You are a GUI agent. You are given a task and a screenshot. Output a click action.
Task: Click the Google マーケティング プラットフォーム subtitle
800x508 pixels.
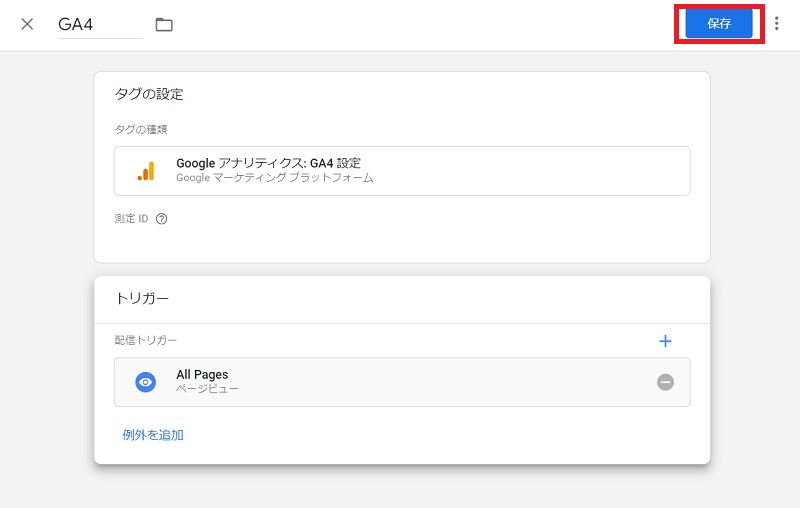pos(274,177)
